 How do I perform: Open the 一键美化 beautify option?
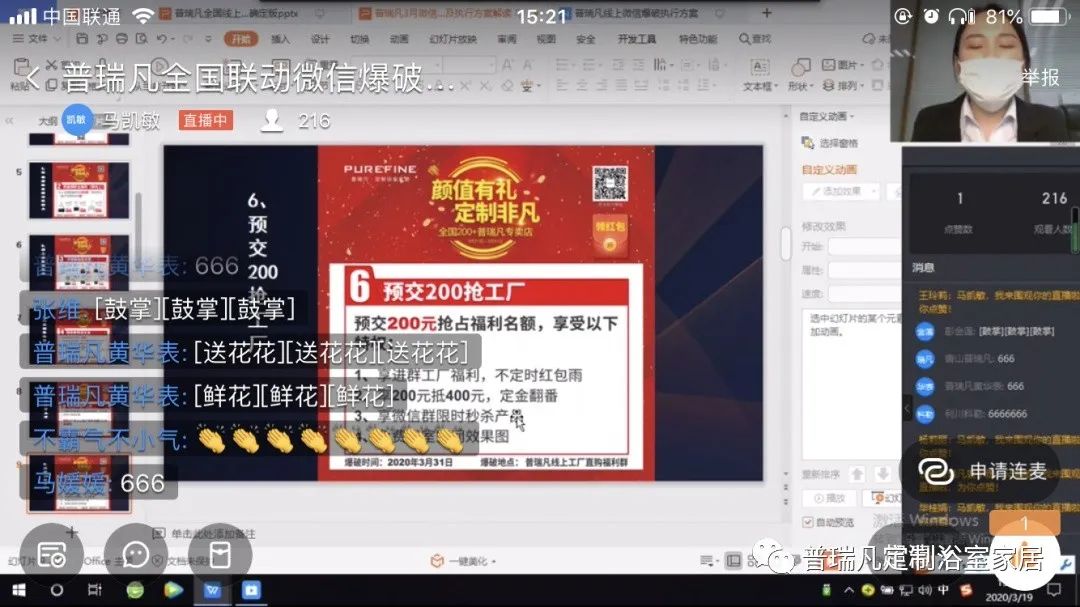pyautogui.click(x=462, y=562)
